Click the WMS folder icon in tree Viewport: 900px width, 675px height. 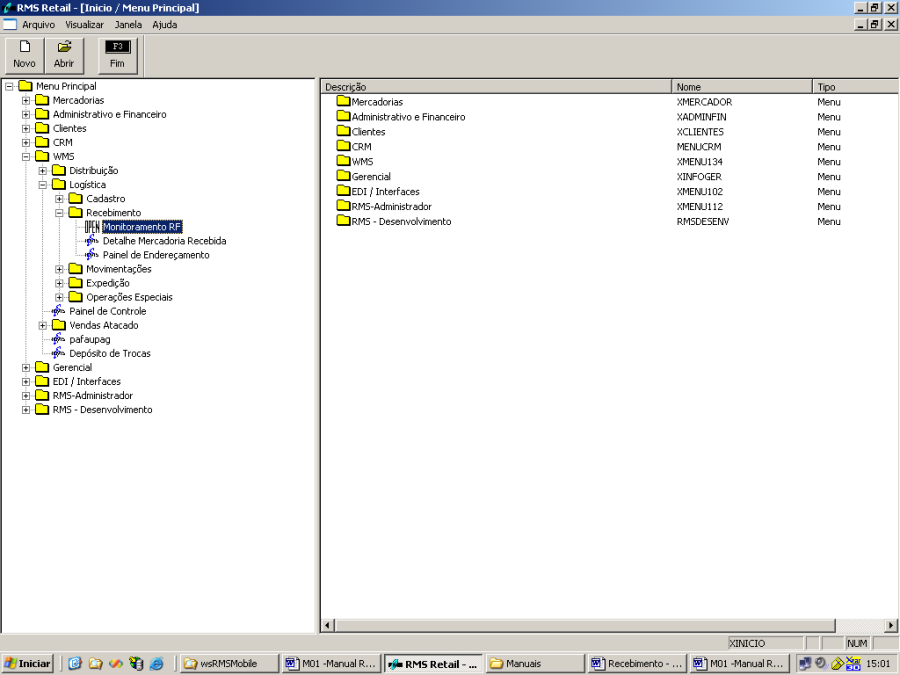pyautogui.click(x=42, y=156)
